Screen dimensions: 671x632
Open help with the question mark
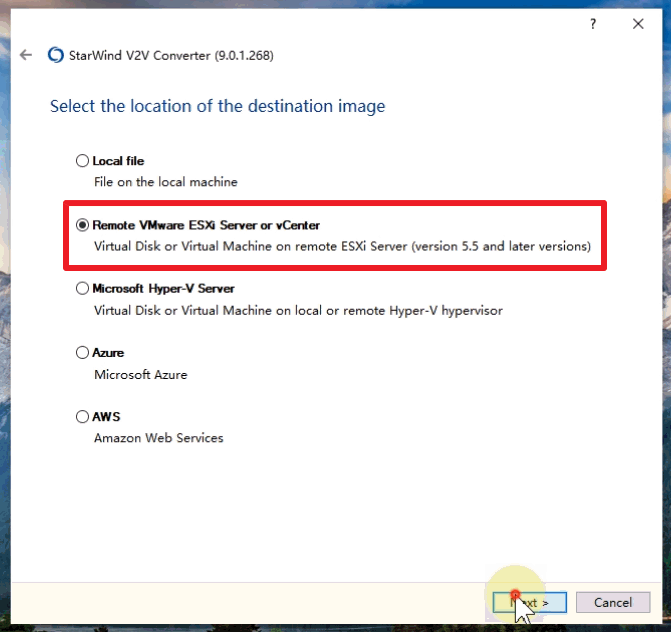pyautogui.click(x=593, y=24)
